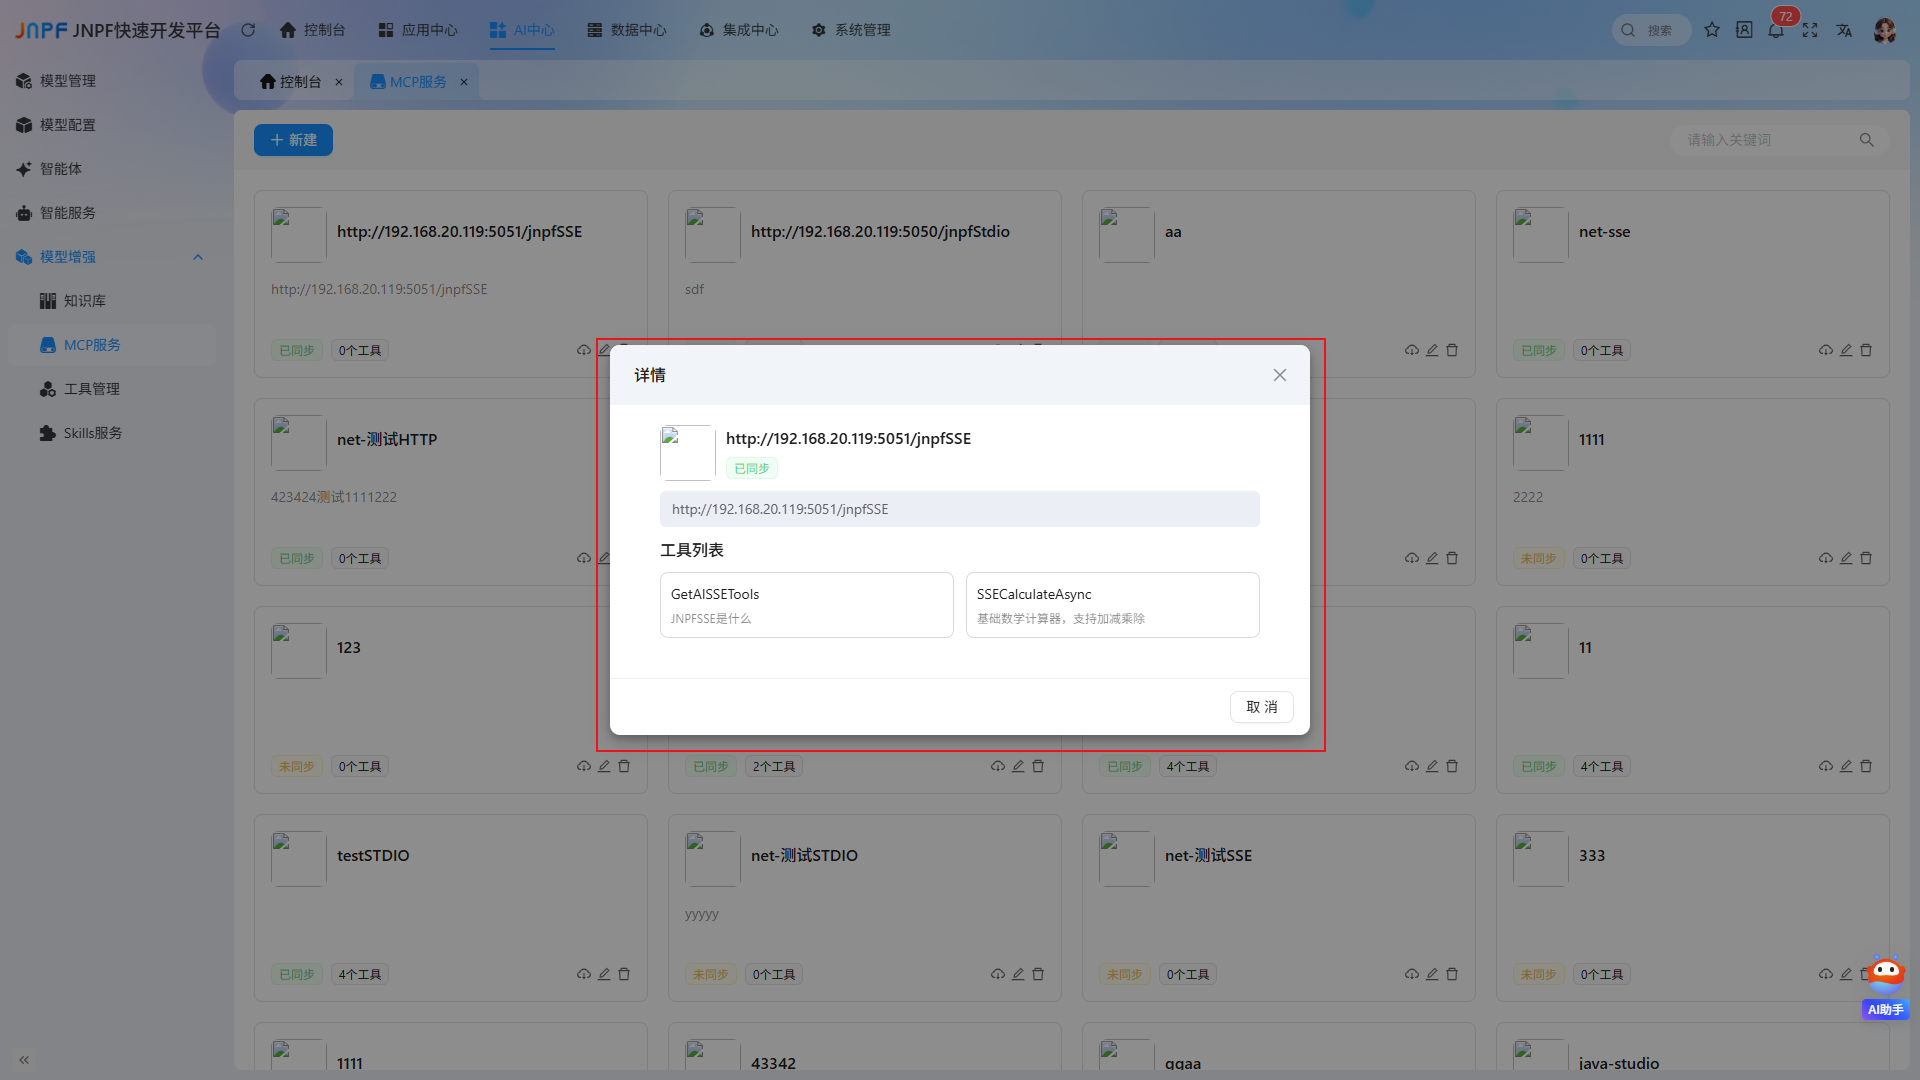Click delete icon on aa card
The height and width of the screenshot is (1080, 1920).
point(1452,350)
